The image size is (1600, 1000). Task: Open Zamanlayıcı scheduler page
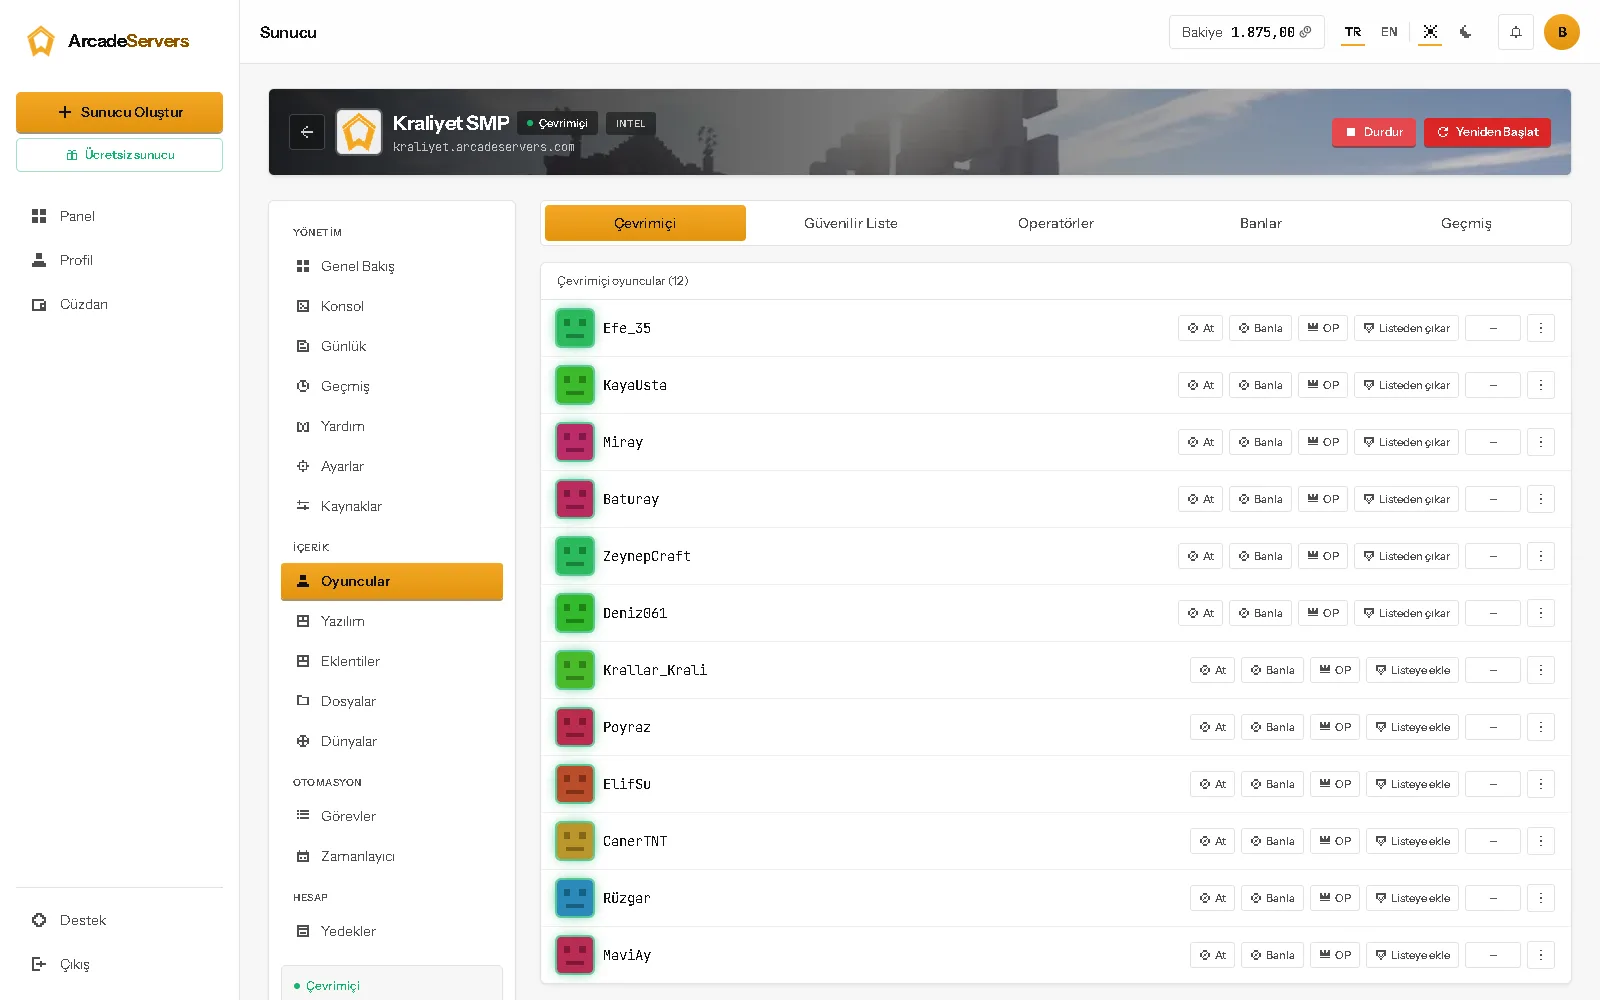392,856
